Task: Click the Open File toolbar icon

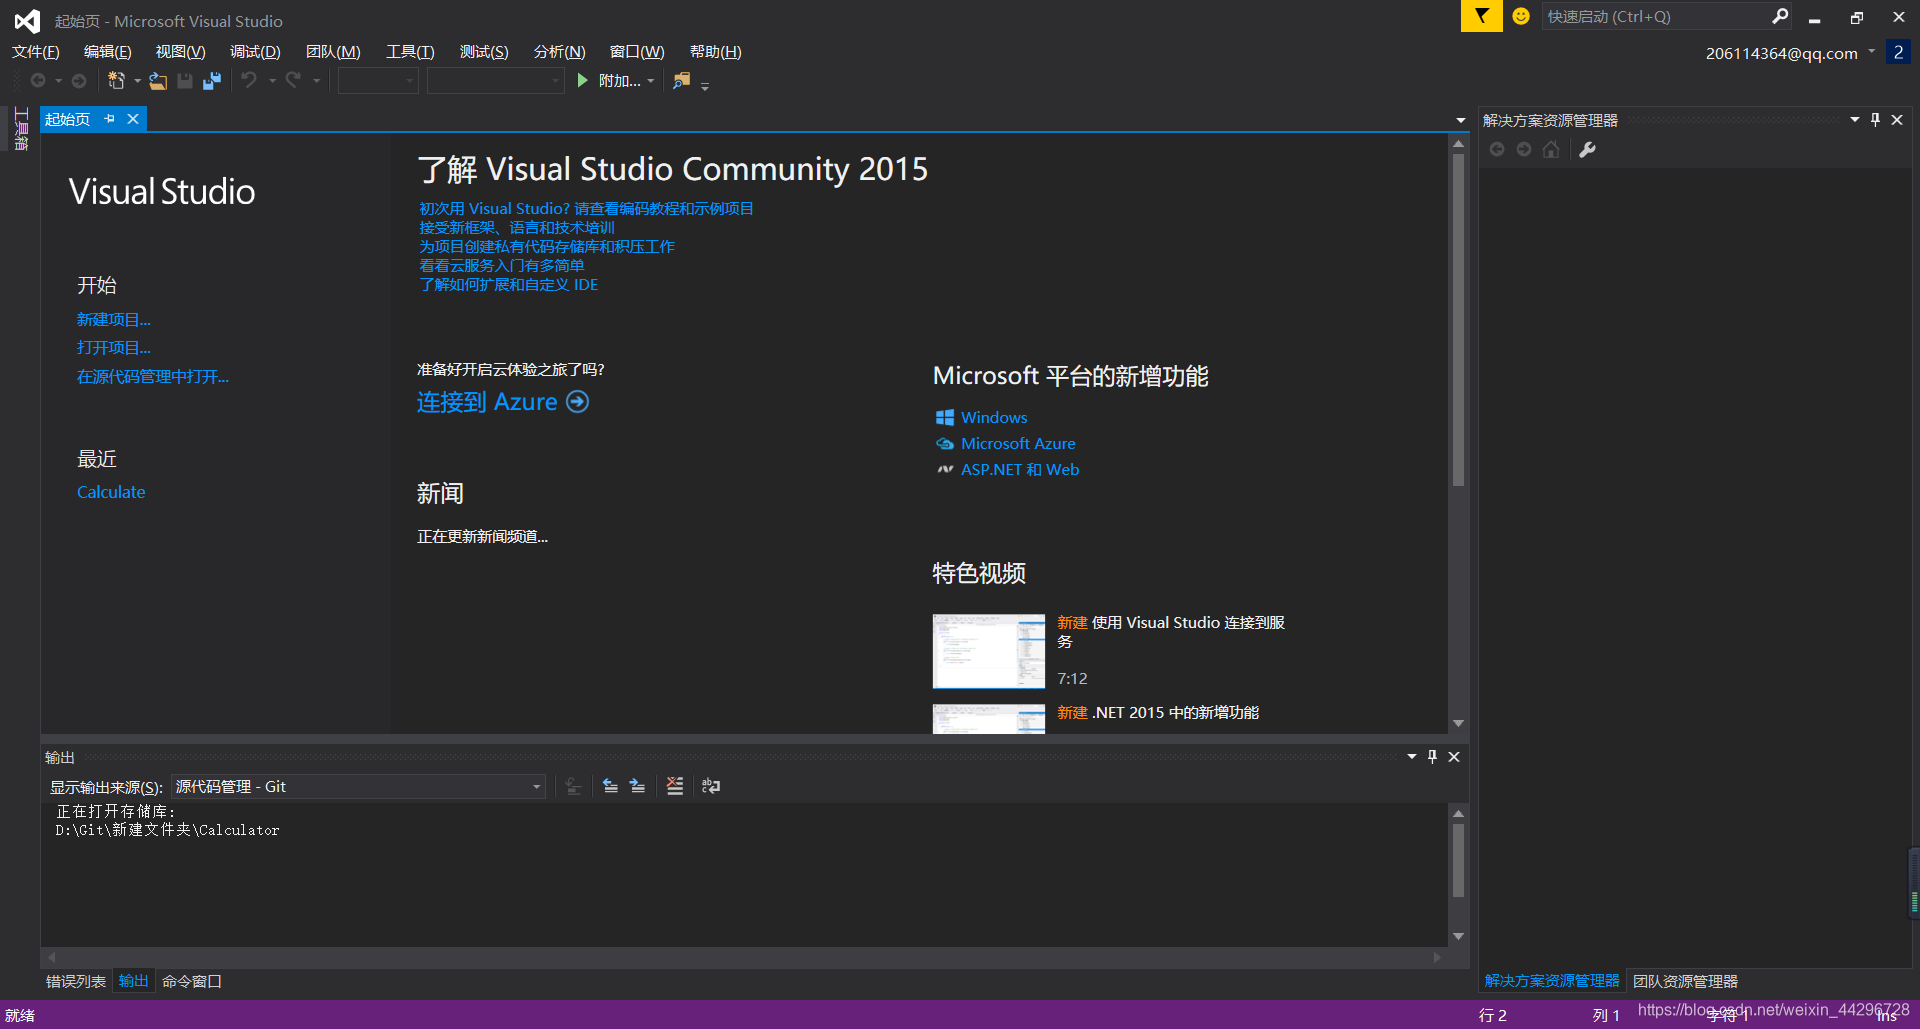Action: 158,80
